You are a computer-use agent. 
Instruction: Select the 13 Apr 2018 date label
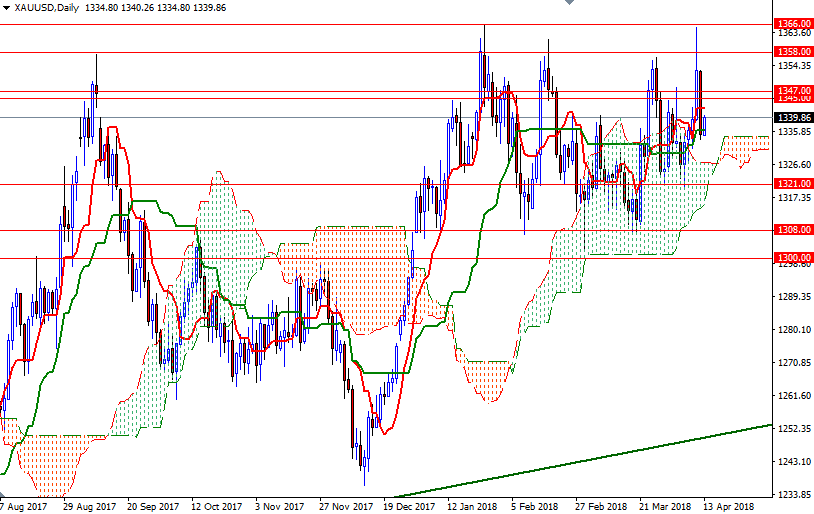click(x=730, y=506)
